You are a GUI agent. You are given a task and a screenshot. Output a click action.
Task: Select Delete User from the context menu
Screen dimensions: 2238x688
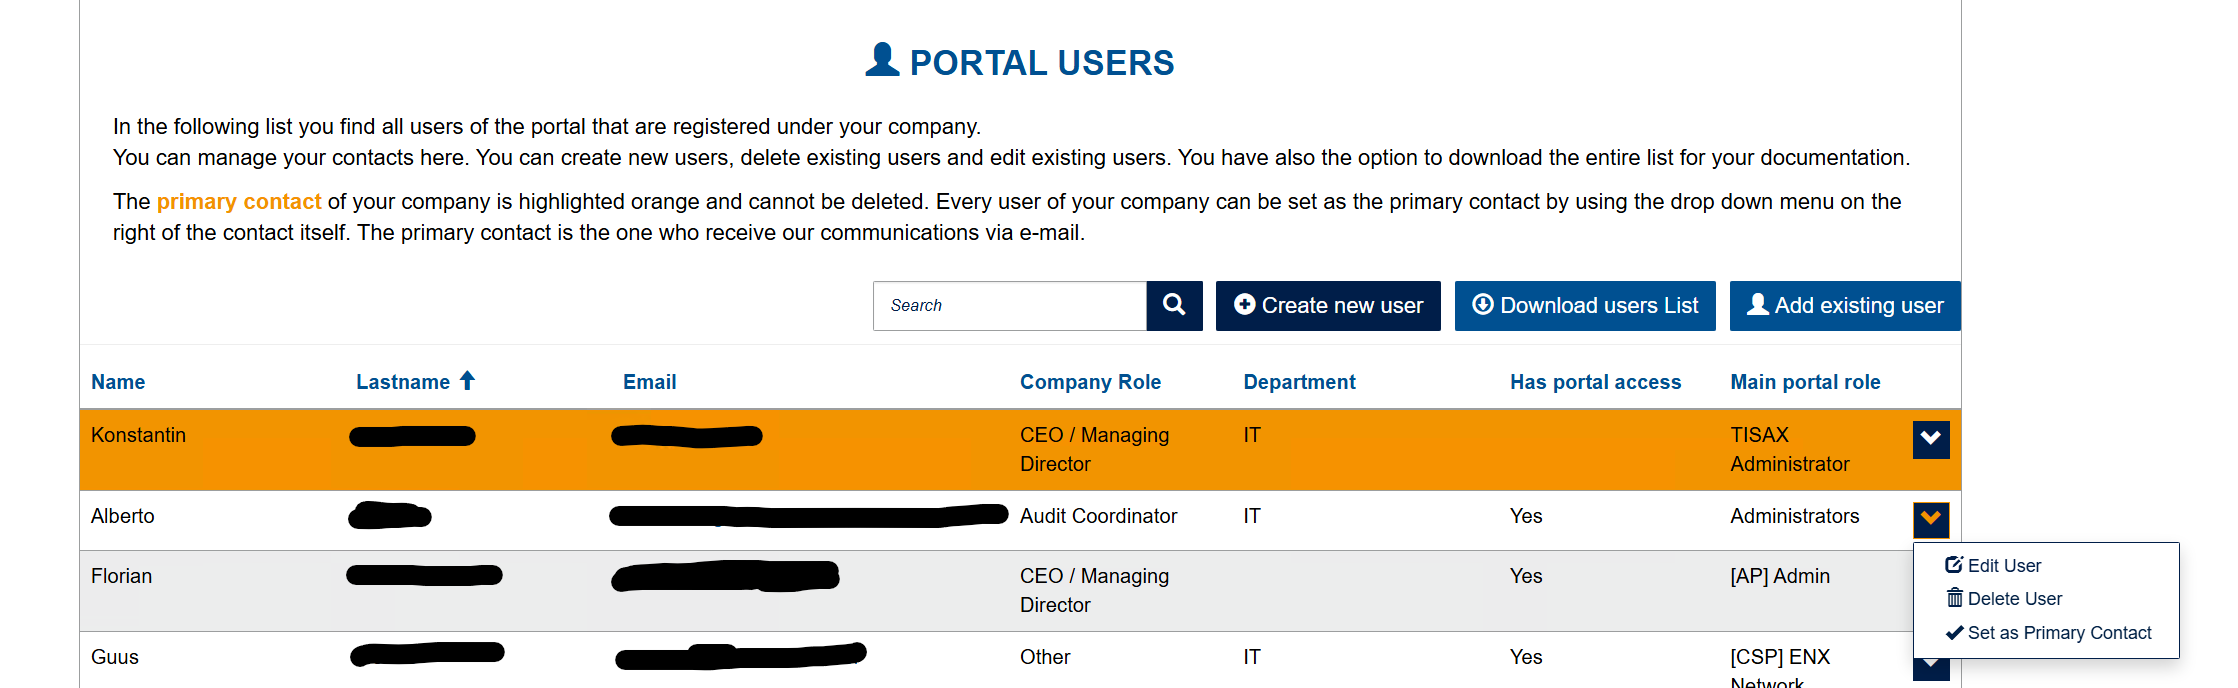pyautogui.click(x=2014, y=598)
